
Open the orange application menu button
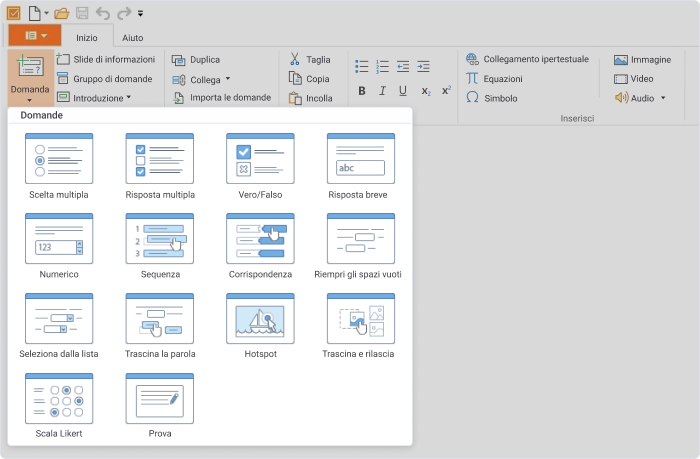(35, 36)
